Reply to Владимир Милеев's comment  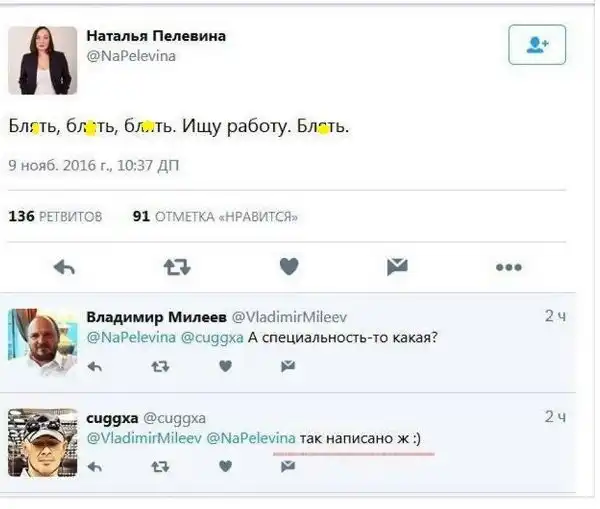click(x=96, y=366)
